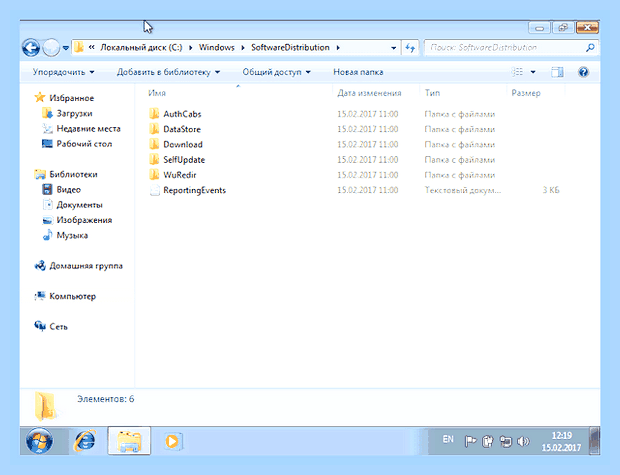Open Недавние места in navigation pane
This screenshot has height=475, width=620.
tap(88, 129)
